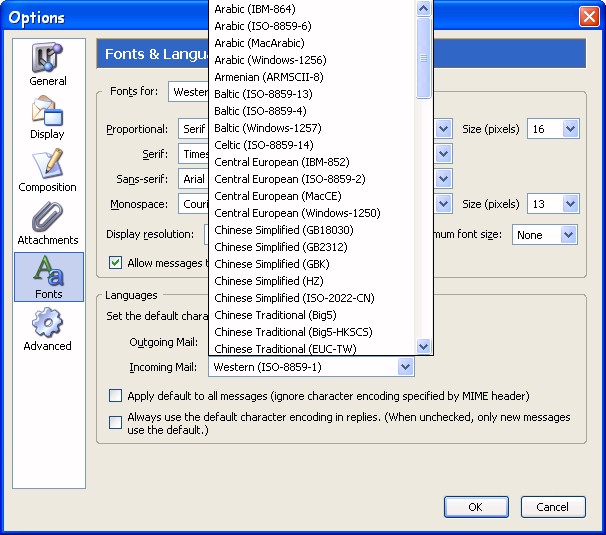Expand the Monospace font dropdown arrow
This screenshot has width=606, height=535.
(443, 204)
